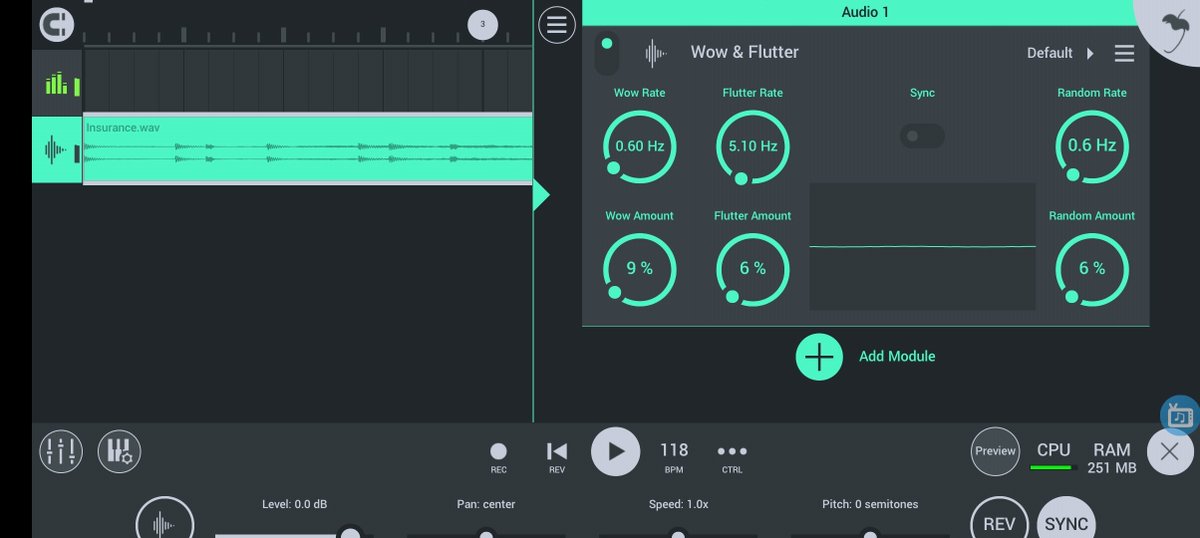Screen dimensions: 1200x538
Task: Toggle the SYNC button in the sample panel
Action: (x=1066, y=520)
